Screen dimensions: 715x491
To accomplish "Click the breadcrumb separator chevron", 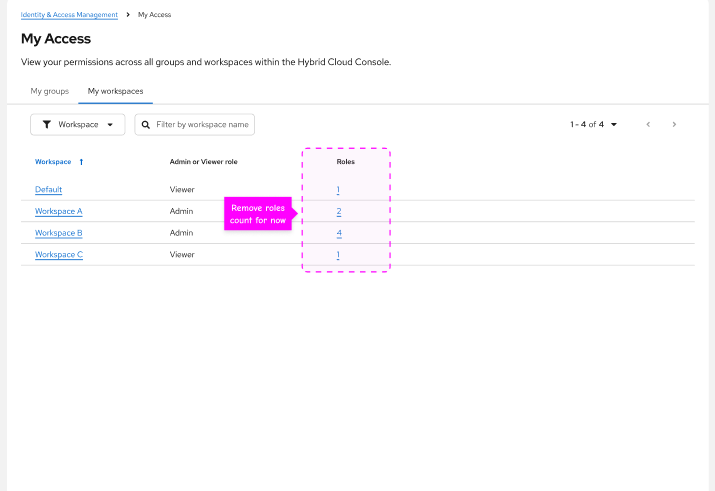I will click(128, 15).
